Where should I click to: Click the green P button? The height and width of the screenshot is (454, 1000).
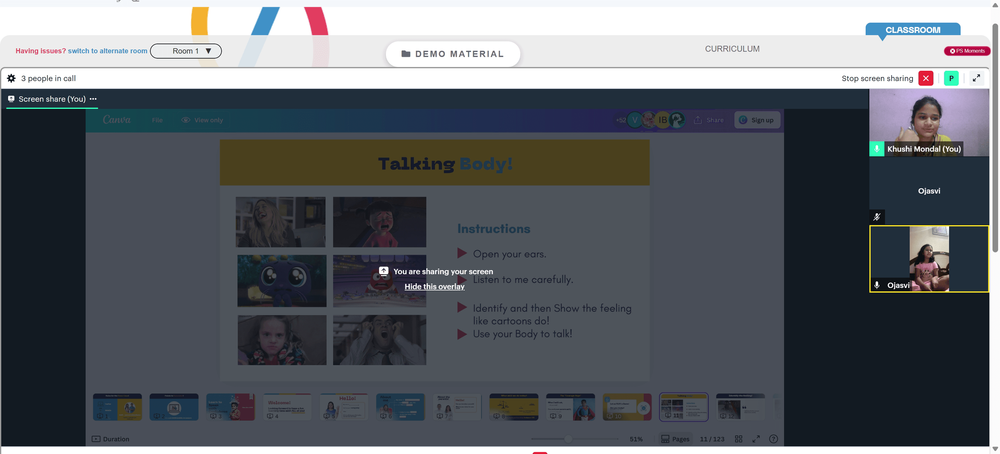coord(951,78)
